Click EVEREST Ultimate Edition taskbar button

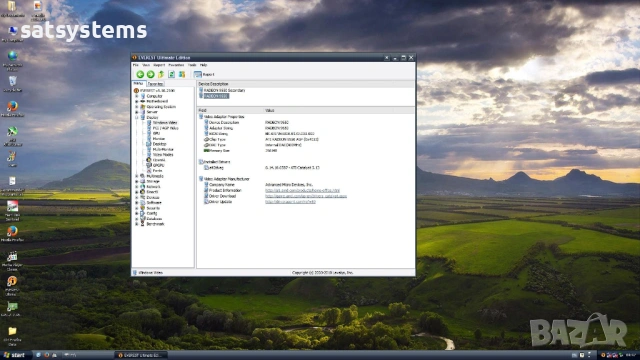[140, 355]
